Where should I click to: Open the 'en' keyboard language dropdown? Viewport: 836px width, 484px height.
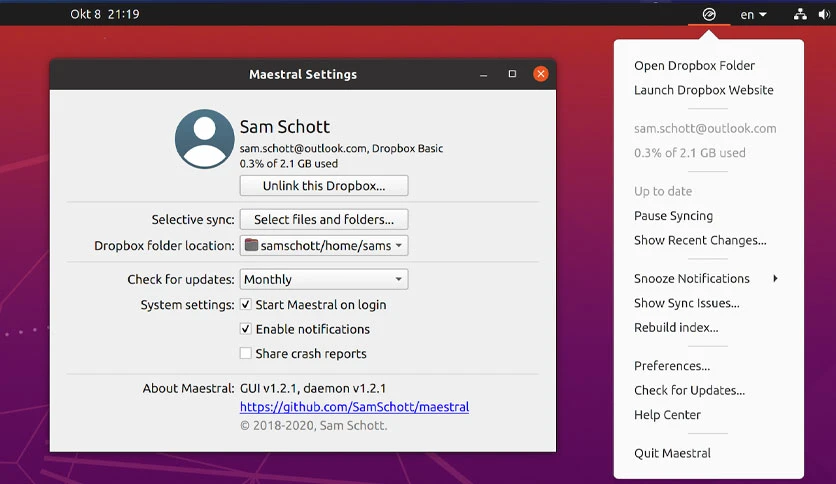[x=753, y=14]
